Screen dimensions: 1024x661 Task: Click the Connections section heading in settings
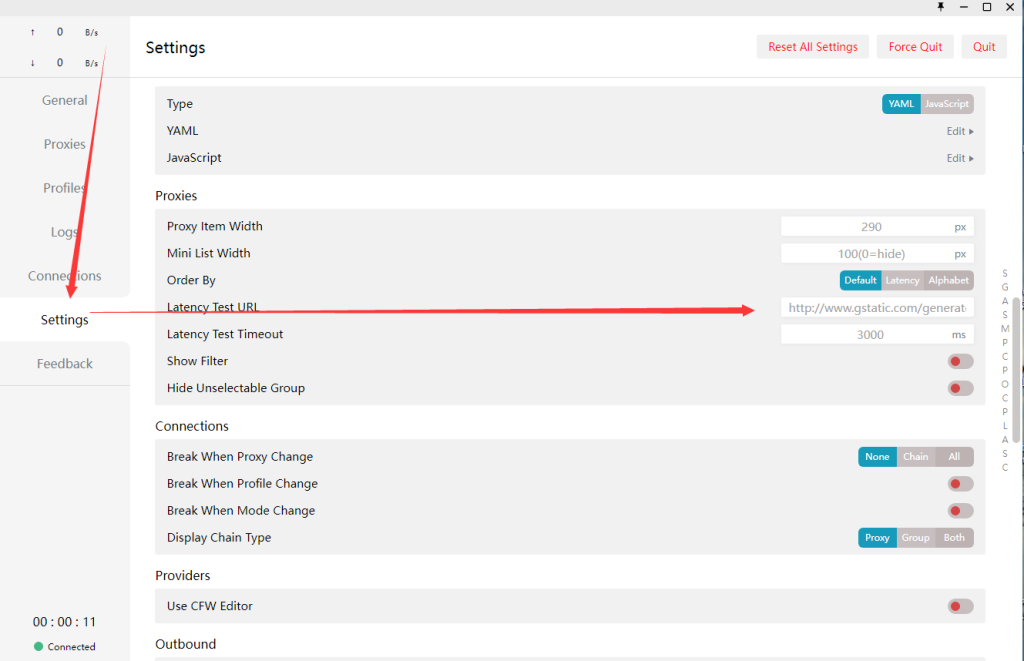pyautogui.click(x=192, y=426)
